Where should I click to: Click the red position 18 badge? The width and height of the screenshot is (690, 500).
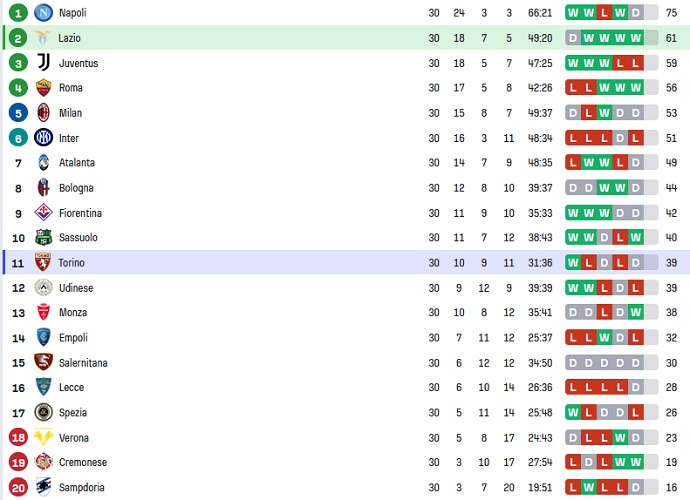[x=18, y=438]
